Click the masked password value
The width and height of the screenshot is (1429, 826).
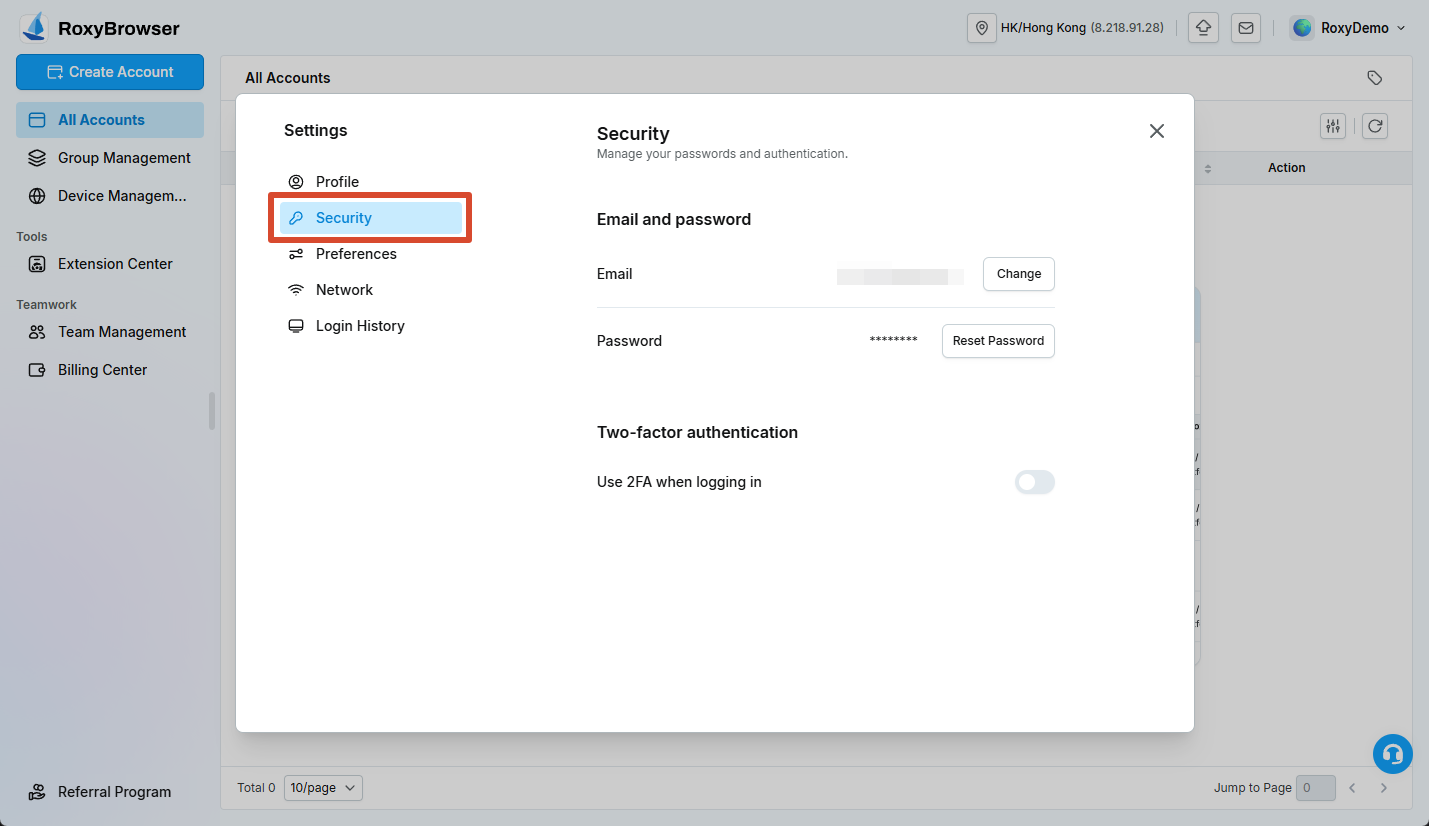894,341
